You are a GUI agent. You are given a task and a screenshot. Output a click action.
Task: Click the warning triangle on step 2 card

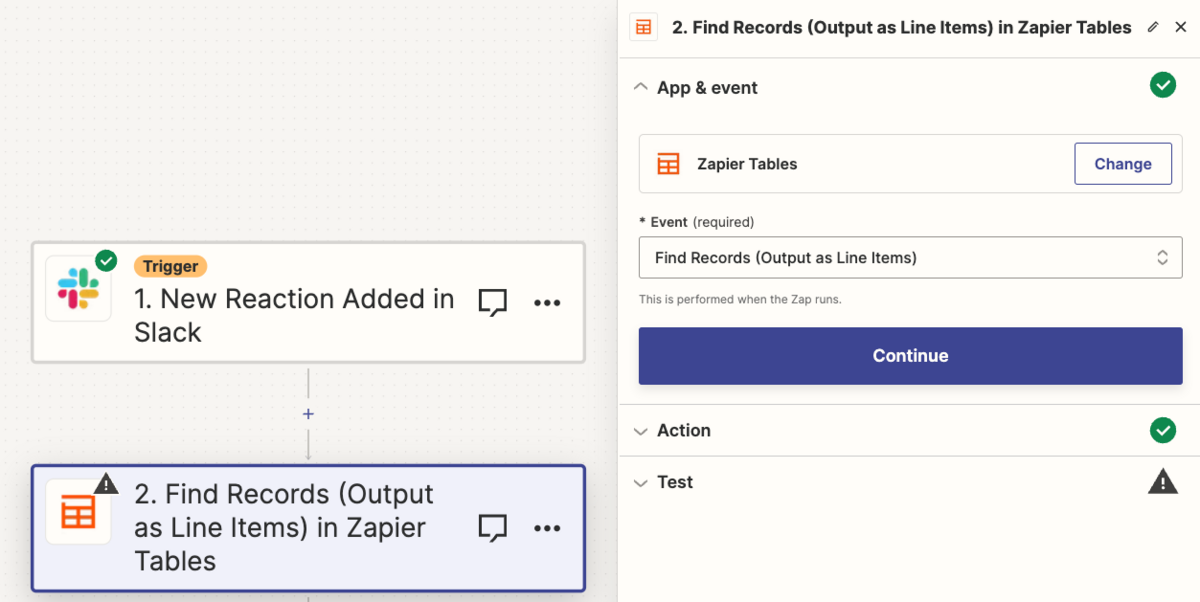[x=106, y=483]
